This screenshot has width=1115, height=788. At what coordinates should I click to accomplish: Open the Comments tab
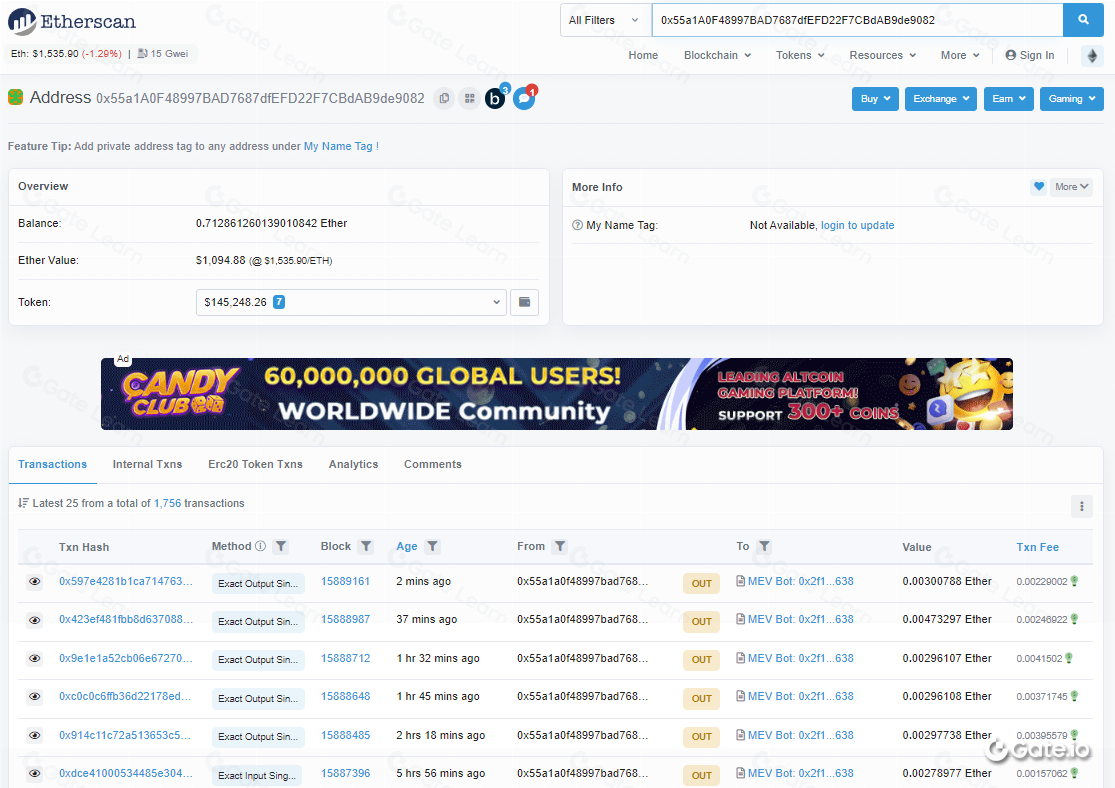tap(433, 464)
